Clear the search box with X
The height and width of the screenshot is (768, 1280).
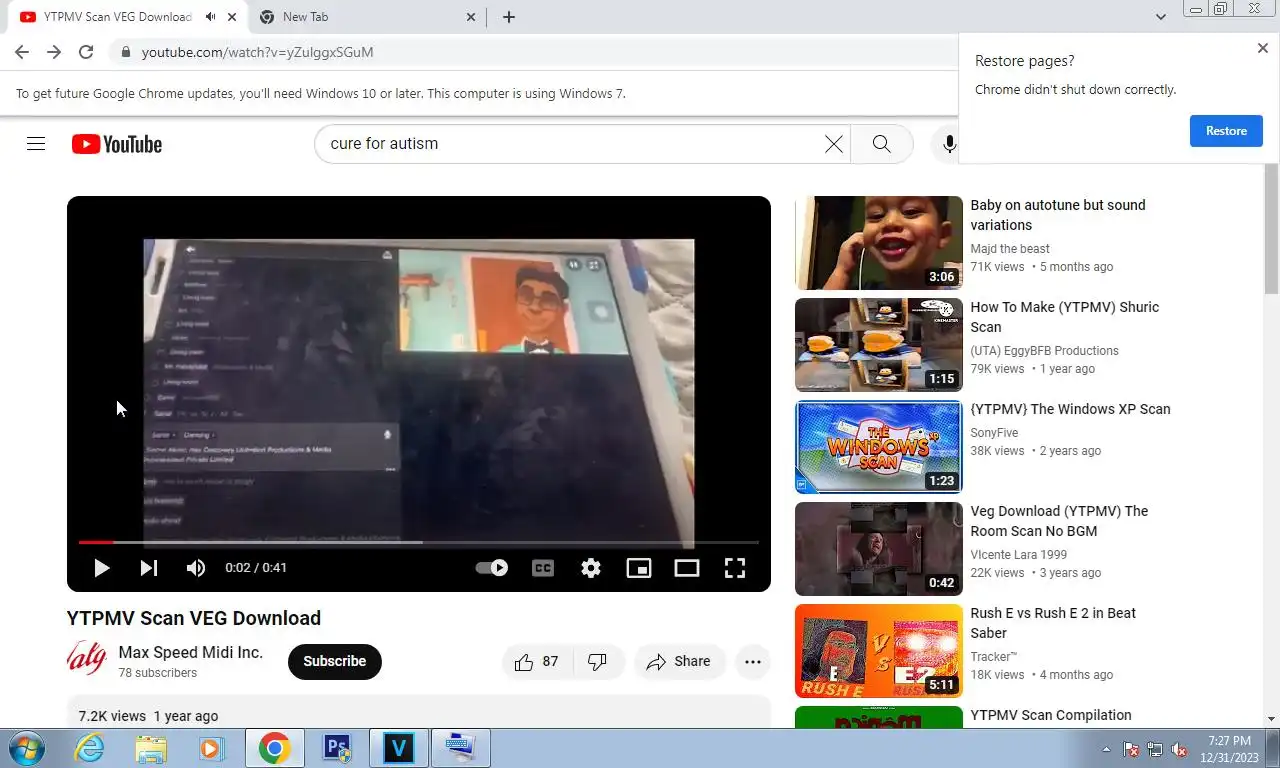tap(833, 144)
